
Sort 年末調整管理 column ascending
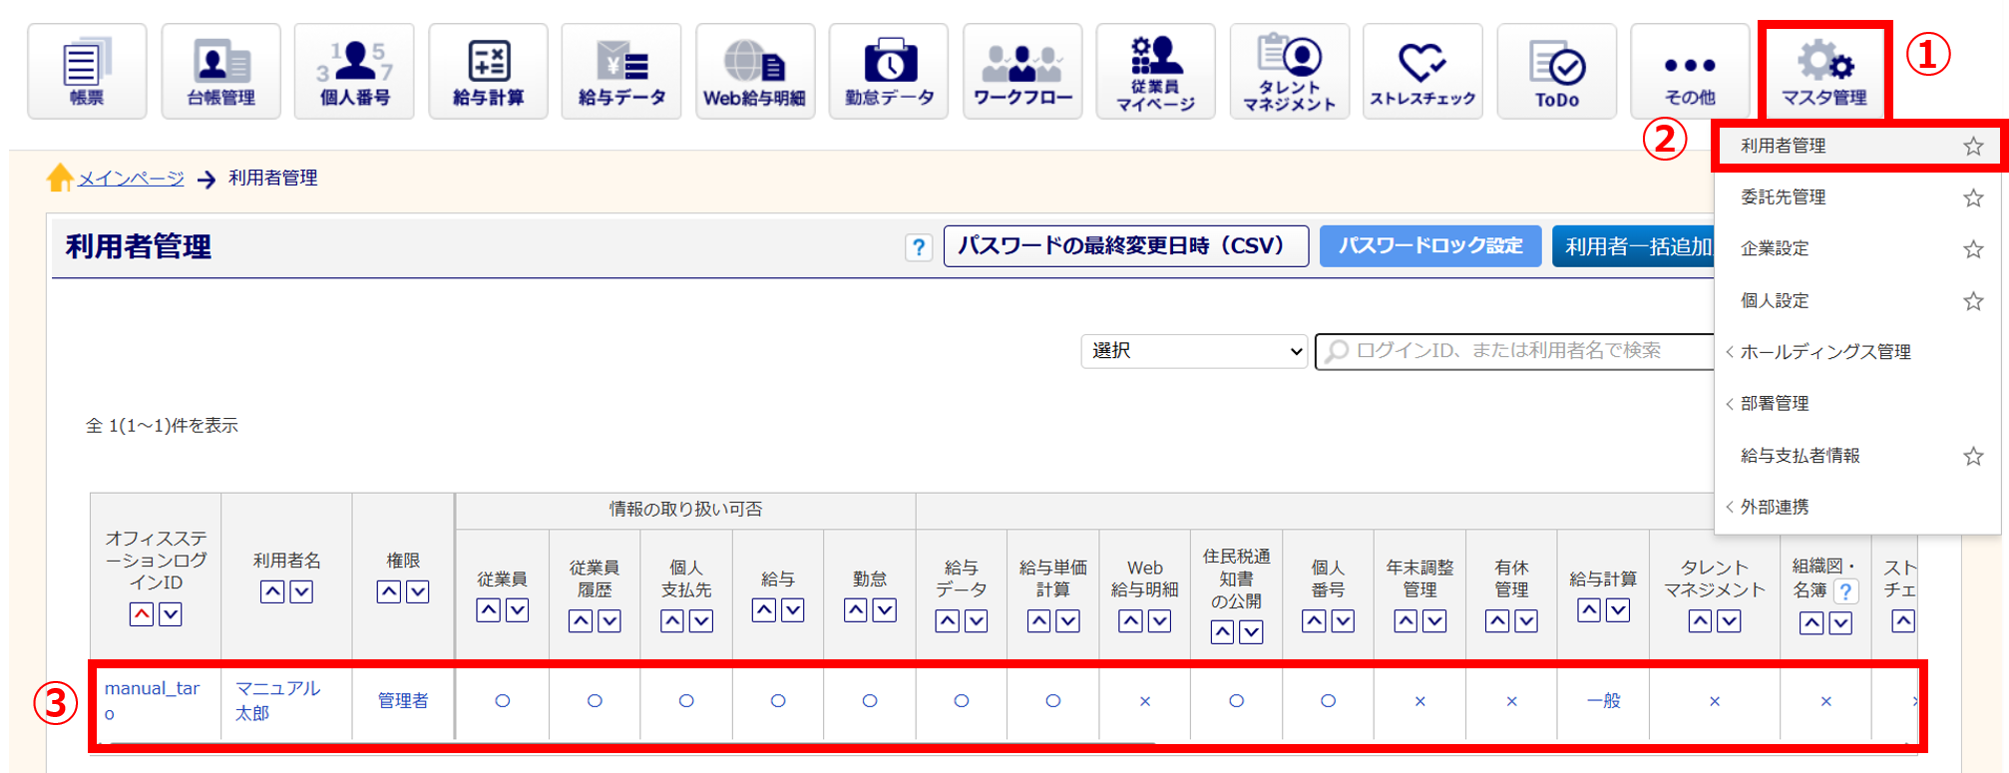pyautogui.click(x=1406, y=621)
